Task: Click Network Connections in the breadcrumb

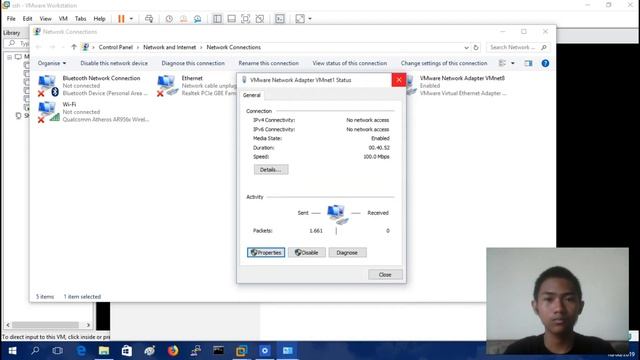Action: click(x=233, y=47)
